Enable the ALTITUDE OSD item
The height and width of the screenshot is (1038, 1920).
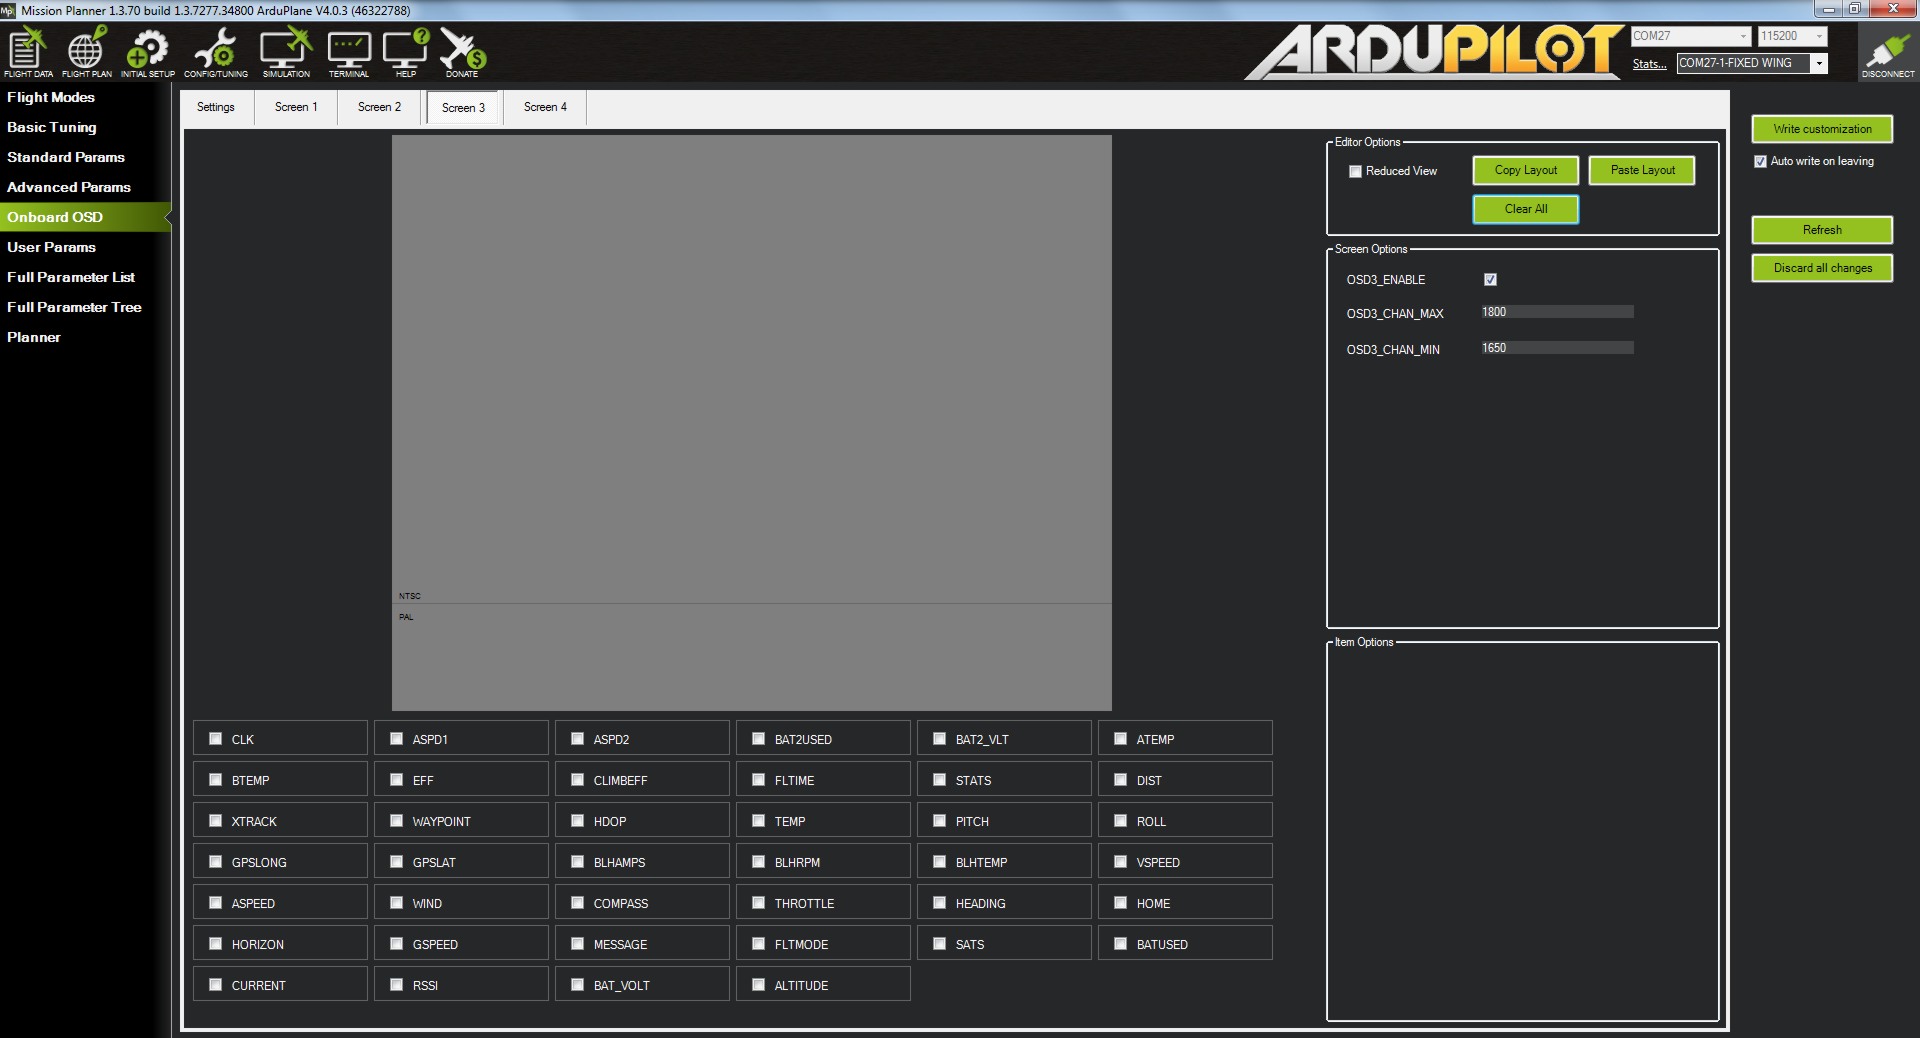click(758, 985)
